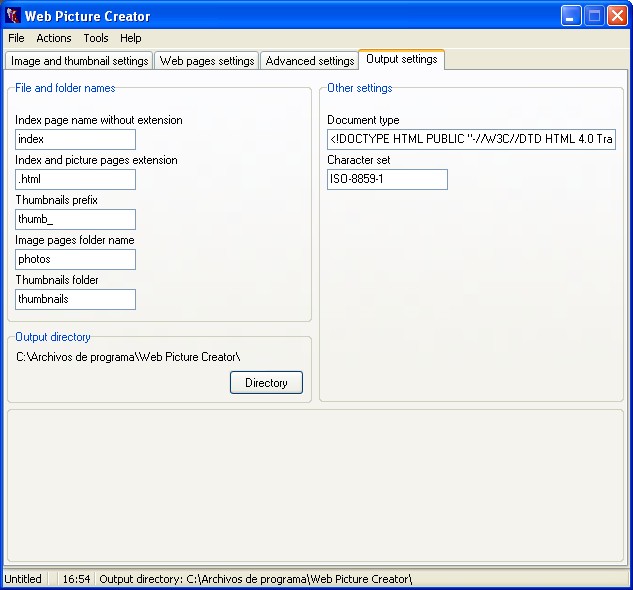This screenshot has height=590, width=633.
Task: Open the Actions menu
Action: click(x=54, y=38)
